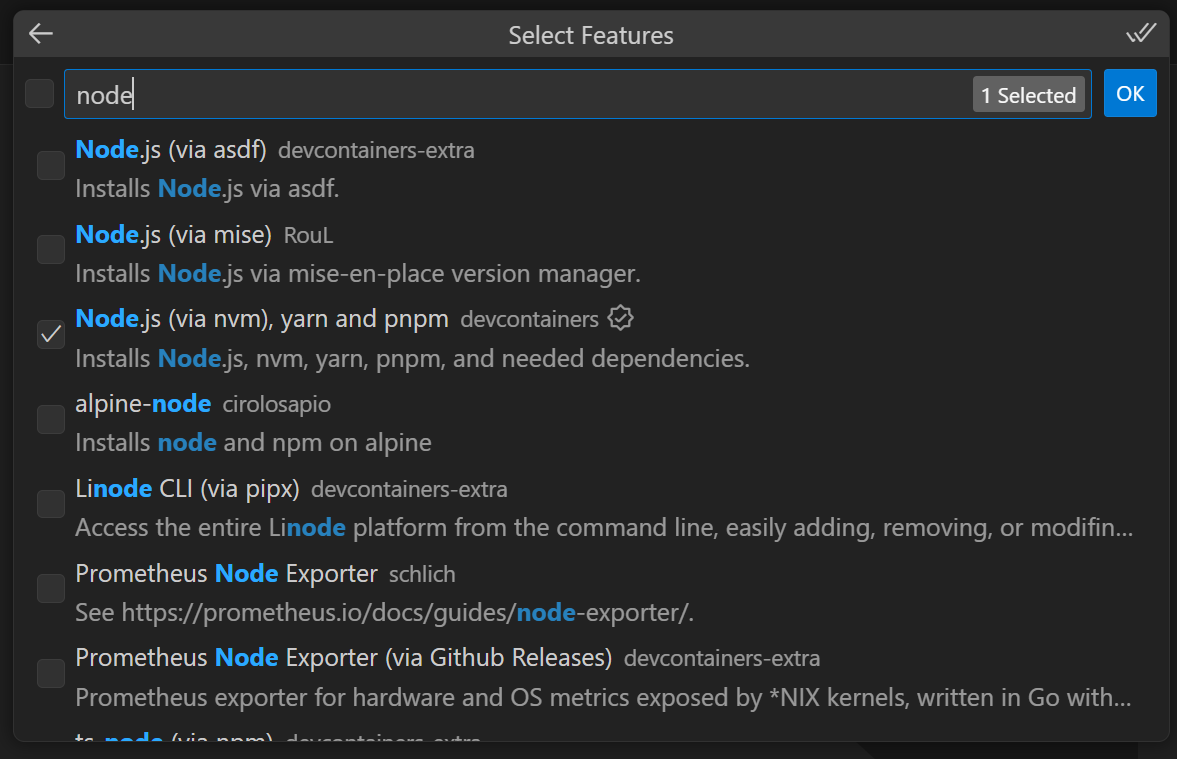Enable the Node.js (via mise) checkbox
This screenshot has width=1177, height=759.
tap(51, 250)
